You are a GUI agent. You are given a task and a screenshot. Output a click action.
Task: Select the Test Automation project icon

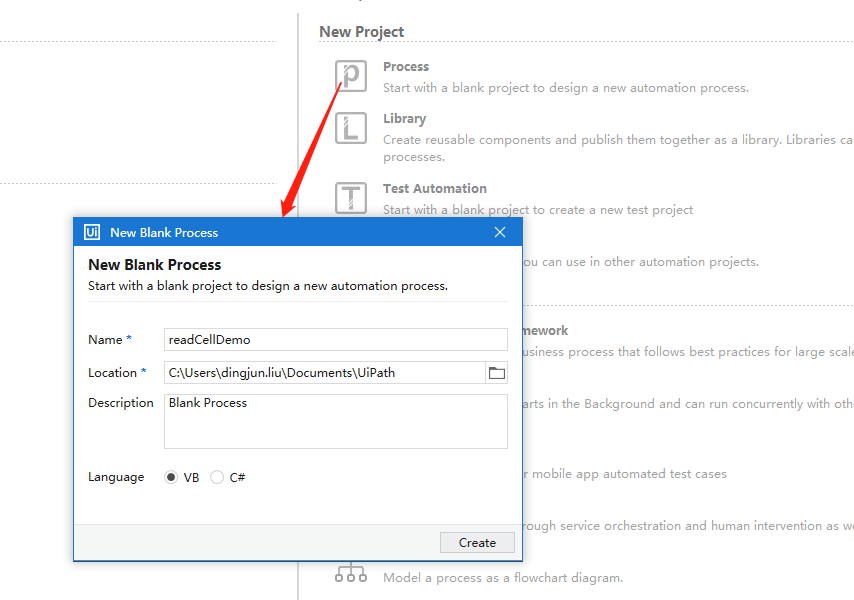pyautogui.click(x=351, y=197)
